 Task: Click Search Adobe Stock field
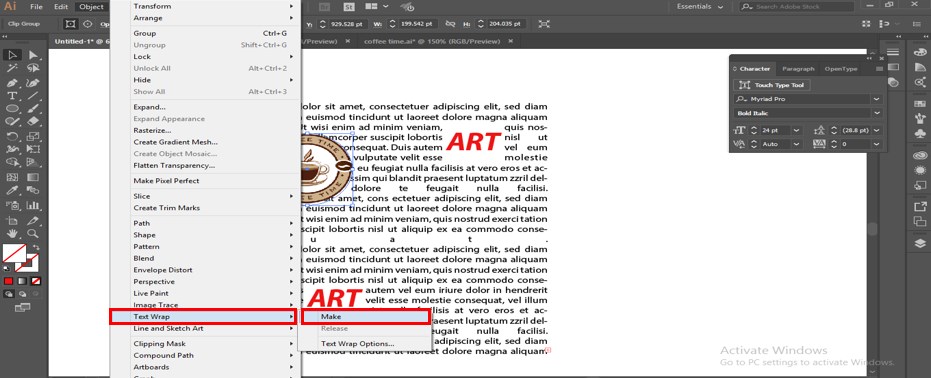(x=797, y=7)
